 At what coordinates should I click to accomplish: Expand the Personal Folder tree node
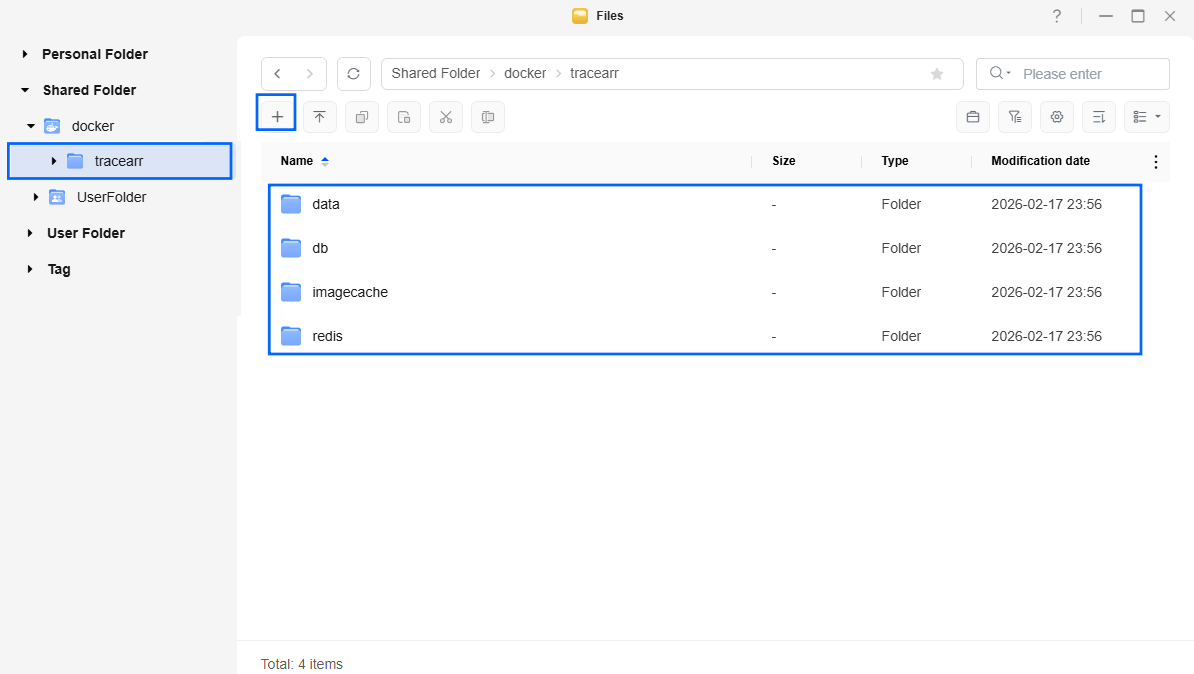tap(25, 54)
